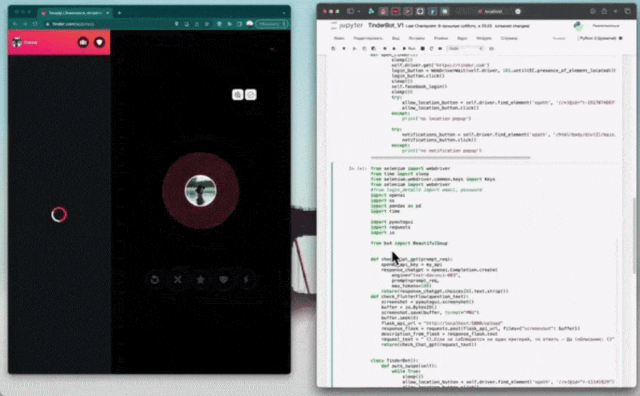Open the cell type Code dropdown
The width and height of the screenshot is (640, 396).
[465, 49]
